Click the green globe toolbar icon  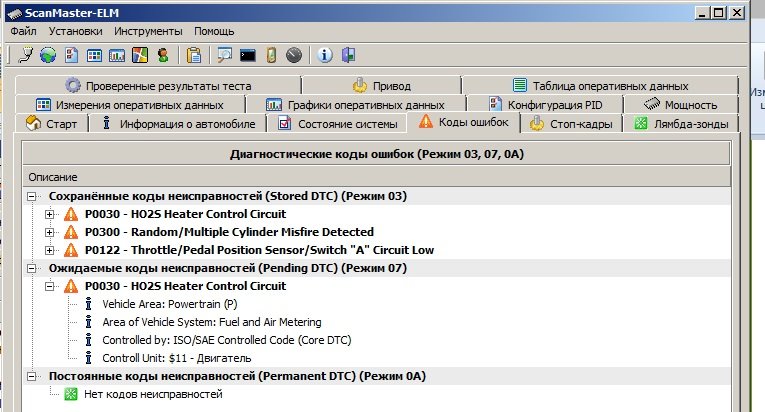pyautogui.click(x=49, y=54)
